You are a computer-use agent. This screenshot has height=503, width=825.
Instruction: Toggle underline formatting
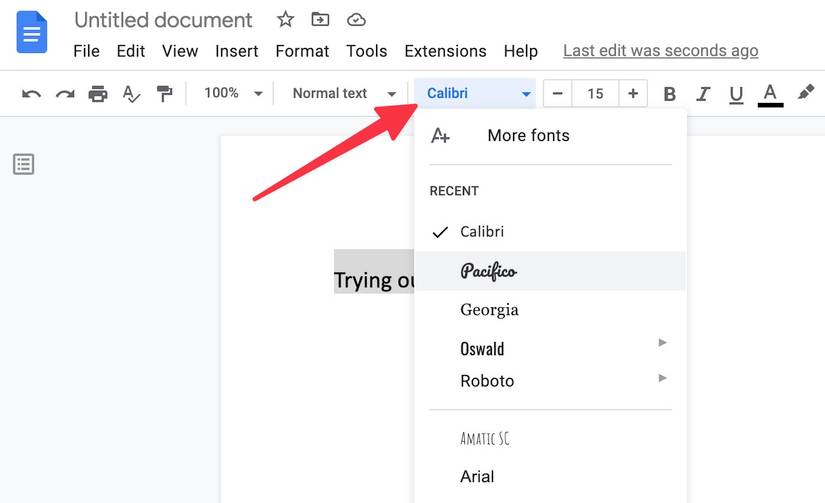point(736,95)
